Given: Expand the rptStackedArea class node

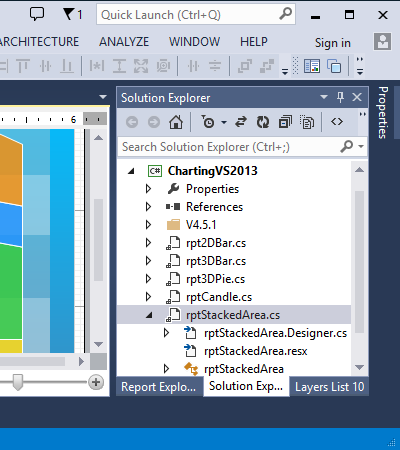Looking at the screenshot, I should click(166, 369).
